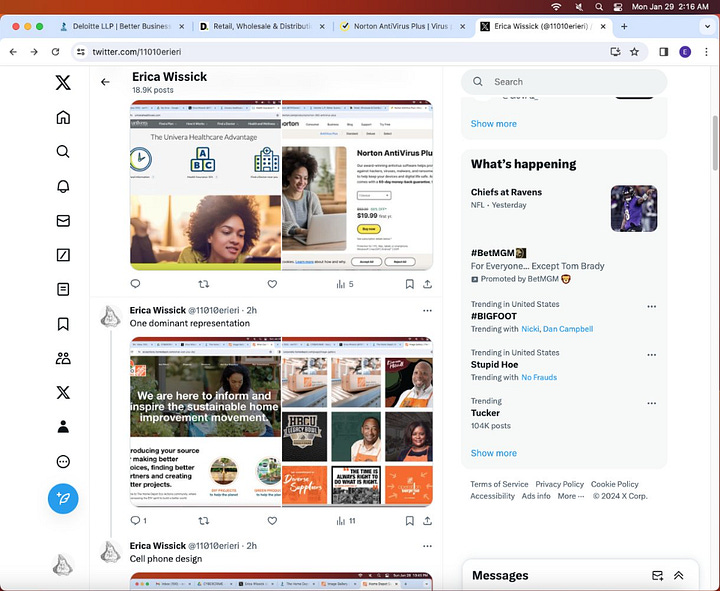Open Ads info footer link

[x=536, y=496]
